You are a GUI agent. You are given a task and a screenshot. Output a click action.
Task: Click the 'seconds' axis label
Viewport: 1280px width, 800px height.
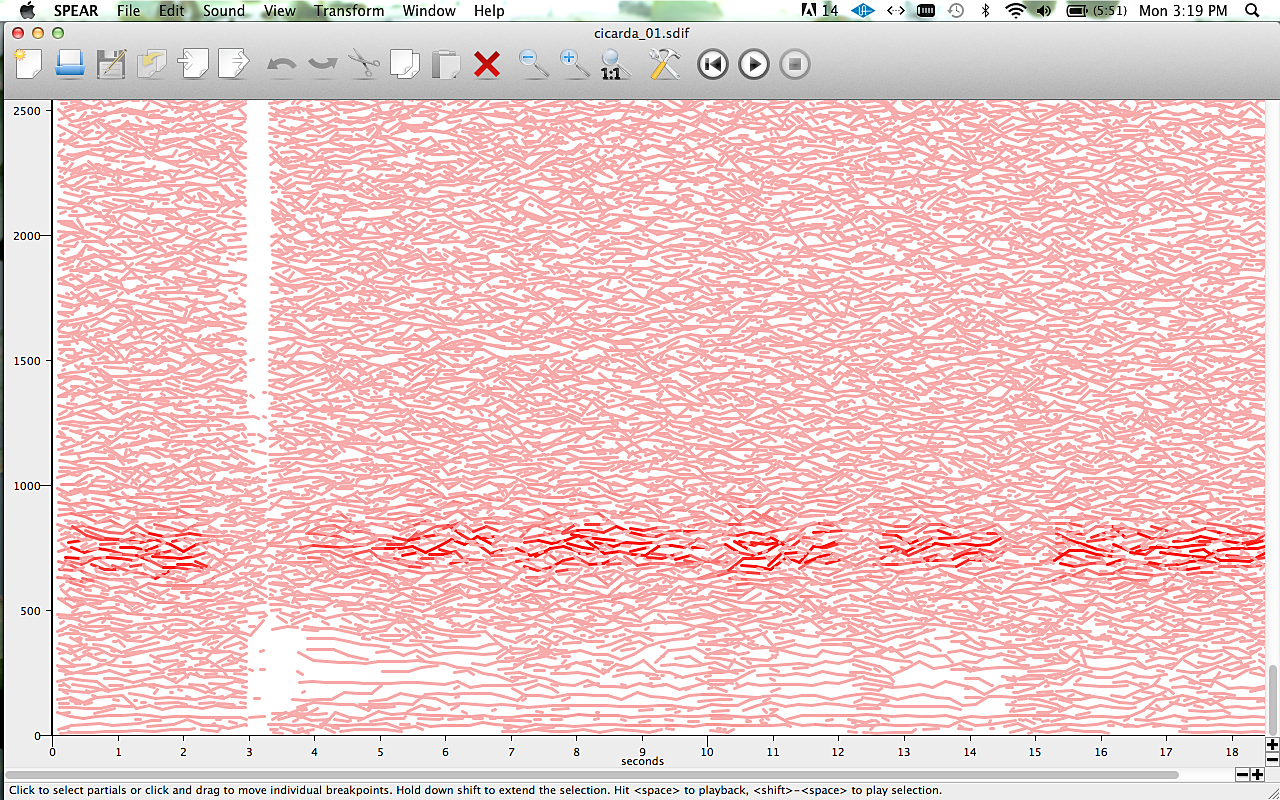tap(642, 762)
